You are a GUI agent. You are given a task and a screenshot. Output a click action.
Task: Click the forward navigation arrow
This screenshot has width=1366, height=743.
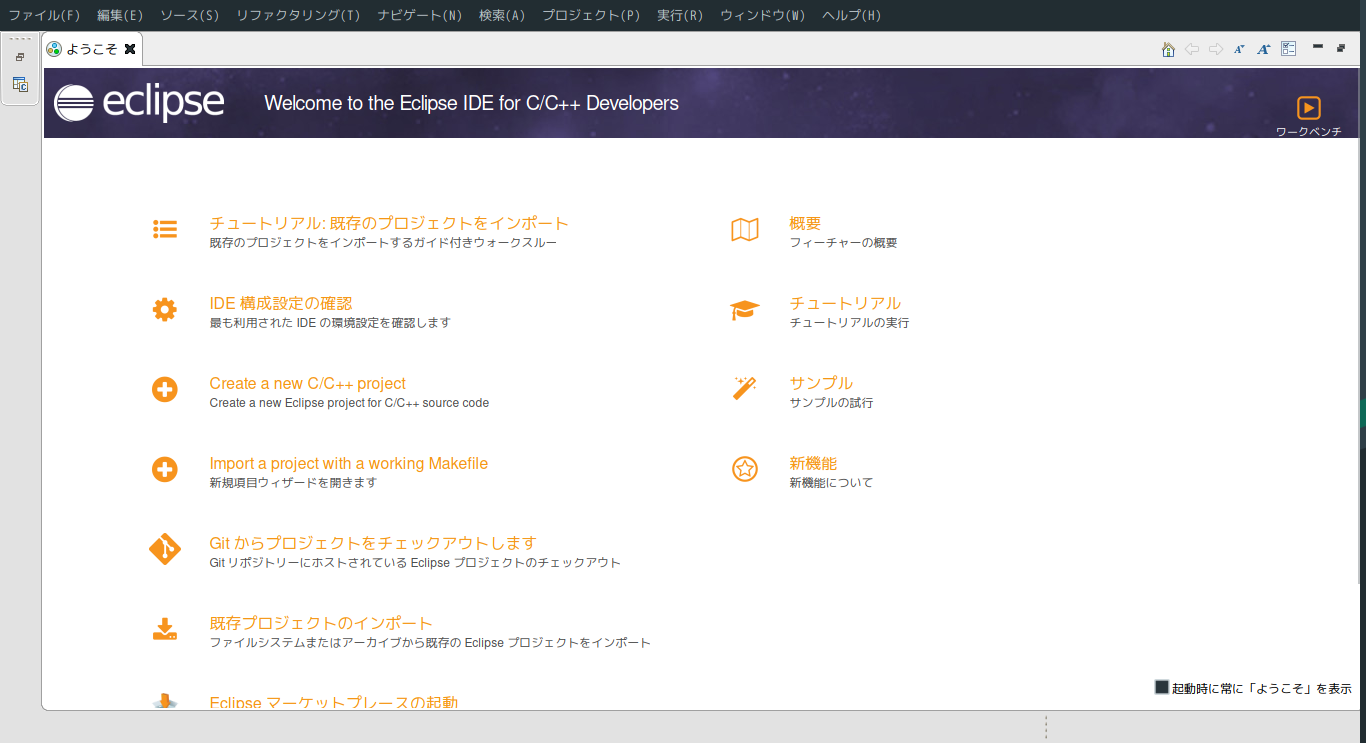click(1216, 49)
